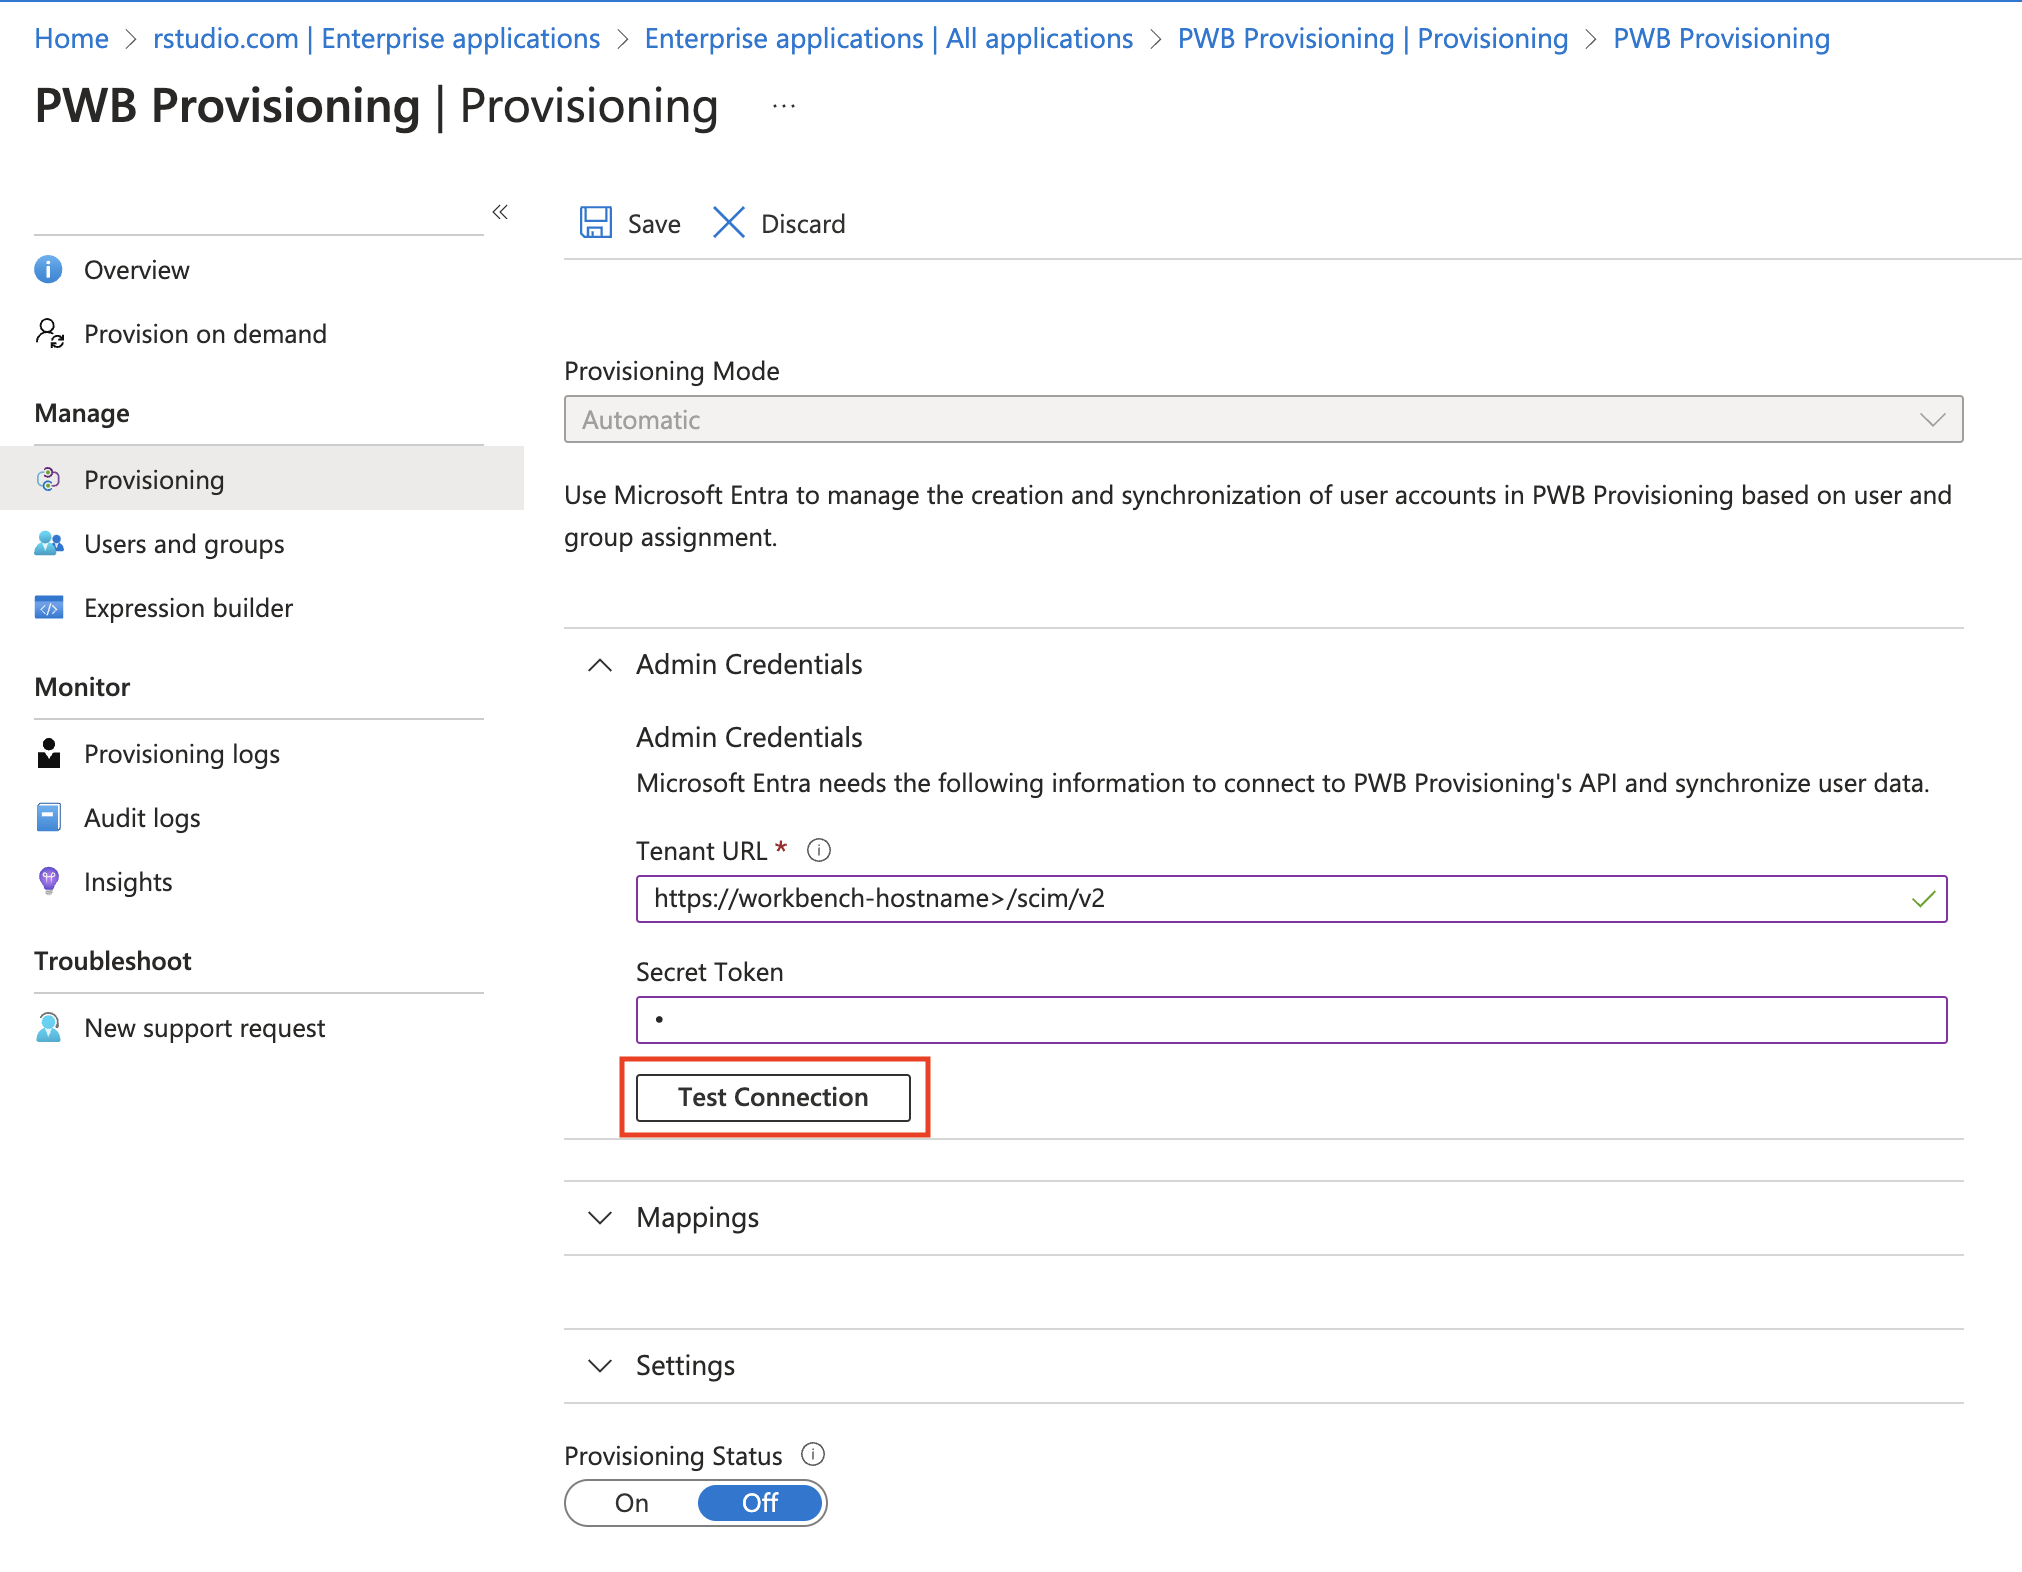
Task: Click the Provisioning logs icon
Action: [x=49, y=753]
